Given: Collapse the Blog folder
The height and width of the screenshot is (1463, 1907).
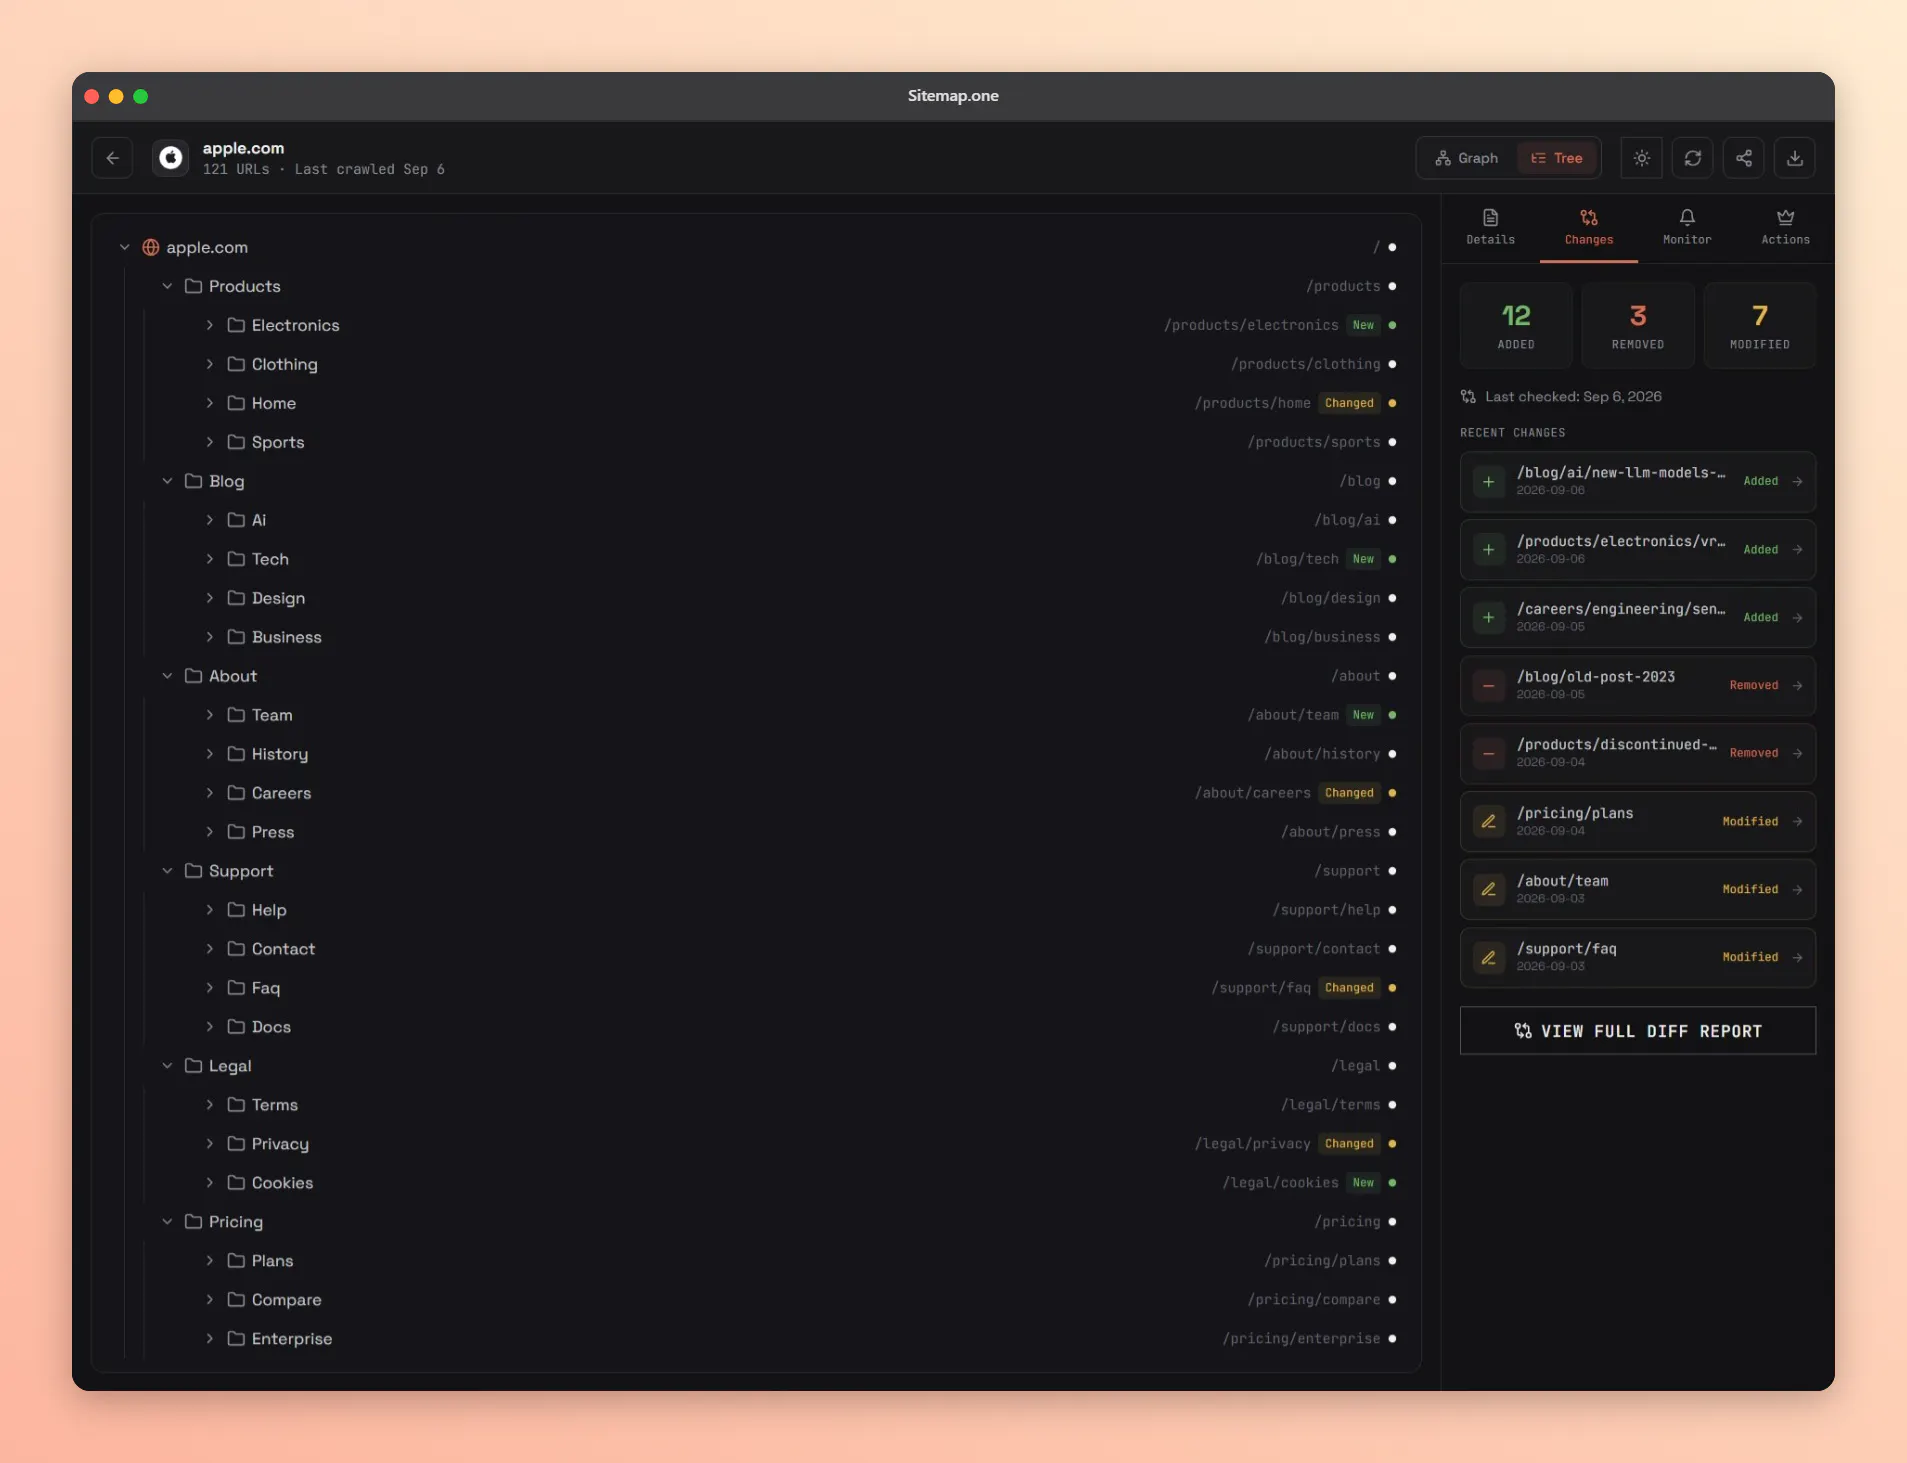Looking at the screenshot, I should [167, 481].
